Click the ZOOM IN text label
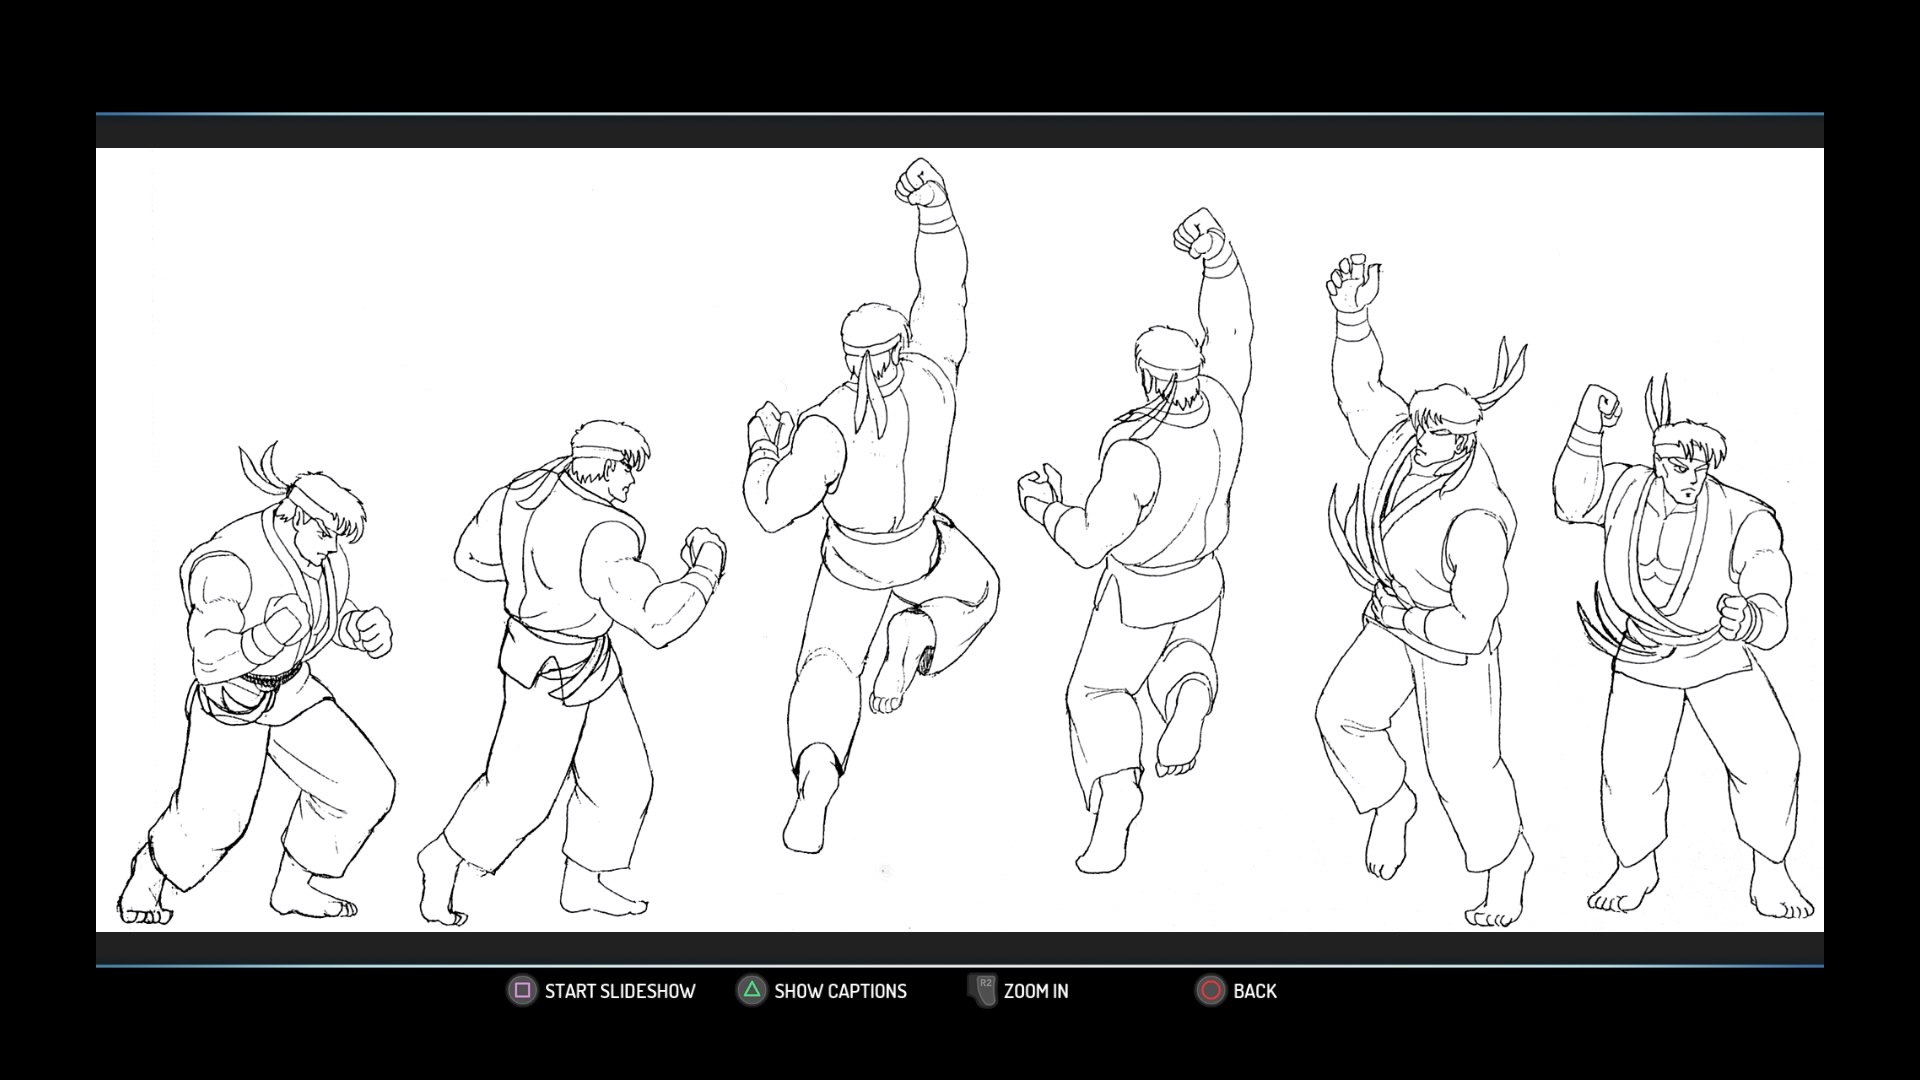The image size is (1920, 1080). (x=1035, y=991)
